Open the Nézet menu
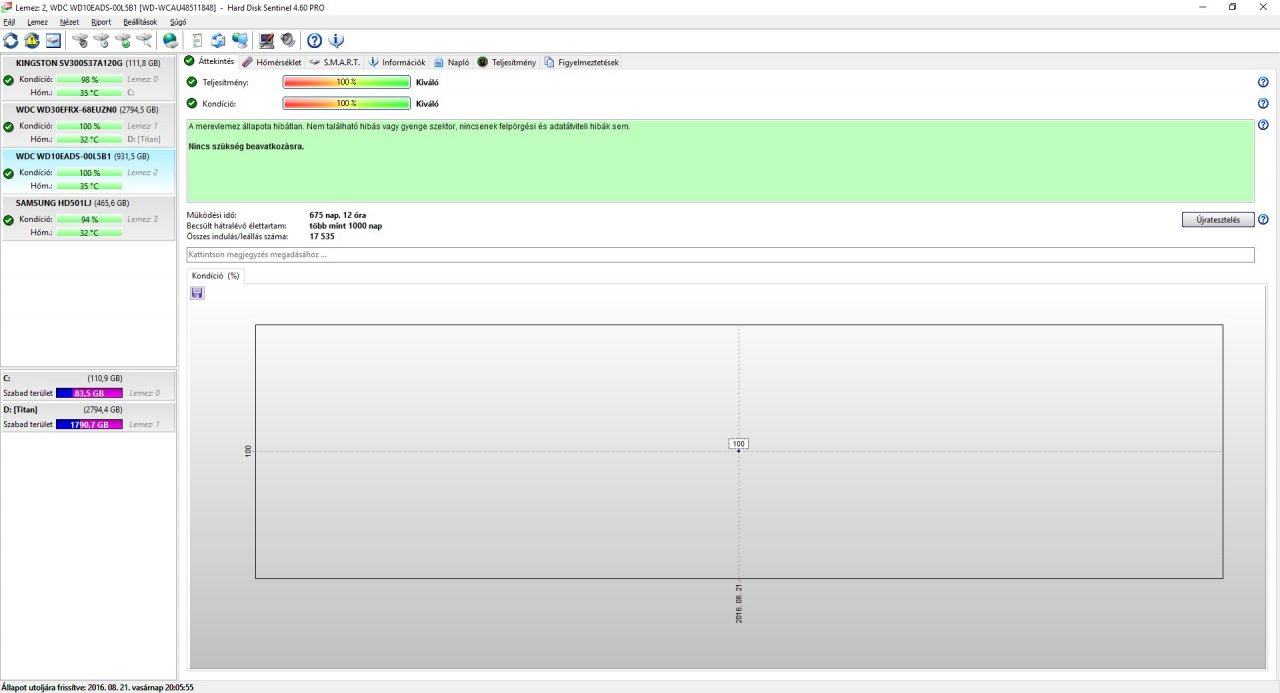This screenshot has width=1280, height=693. click(x=69, y=21)
